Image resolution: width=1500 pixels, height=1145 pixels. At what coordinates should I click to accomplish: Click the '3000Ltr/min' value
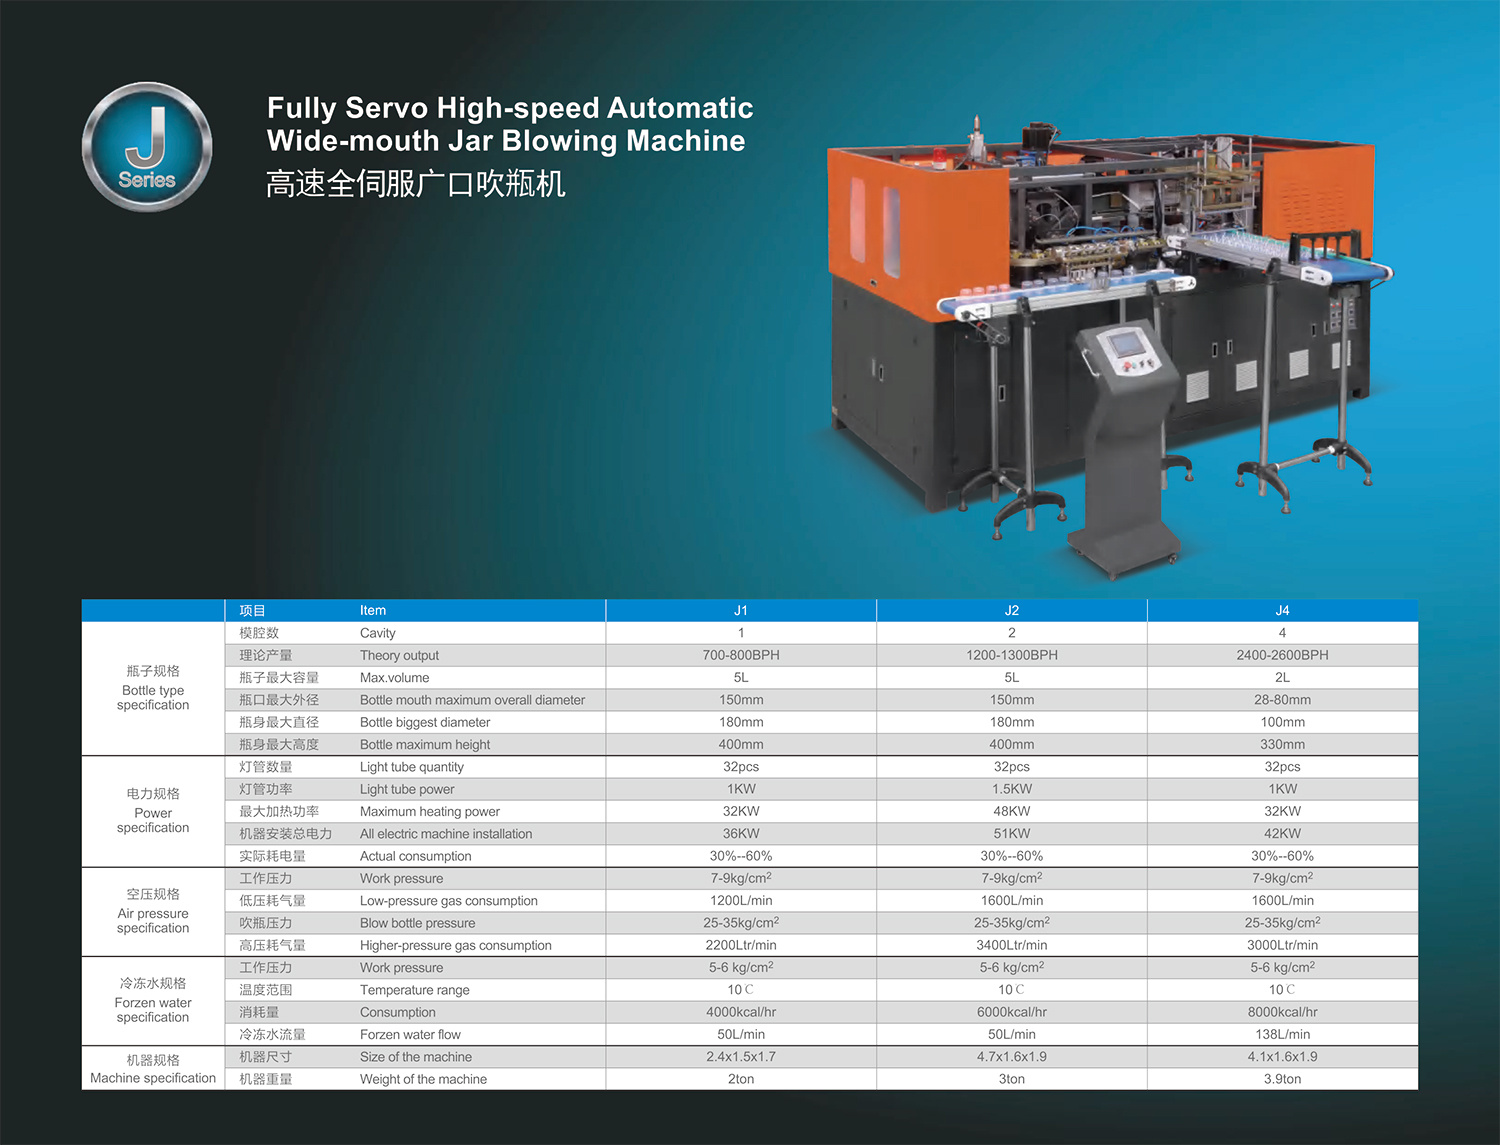tap(1282, 945)
